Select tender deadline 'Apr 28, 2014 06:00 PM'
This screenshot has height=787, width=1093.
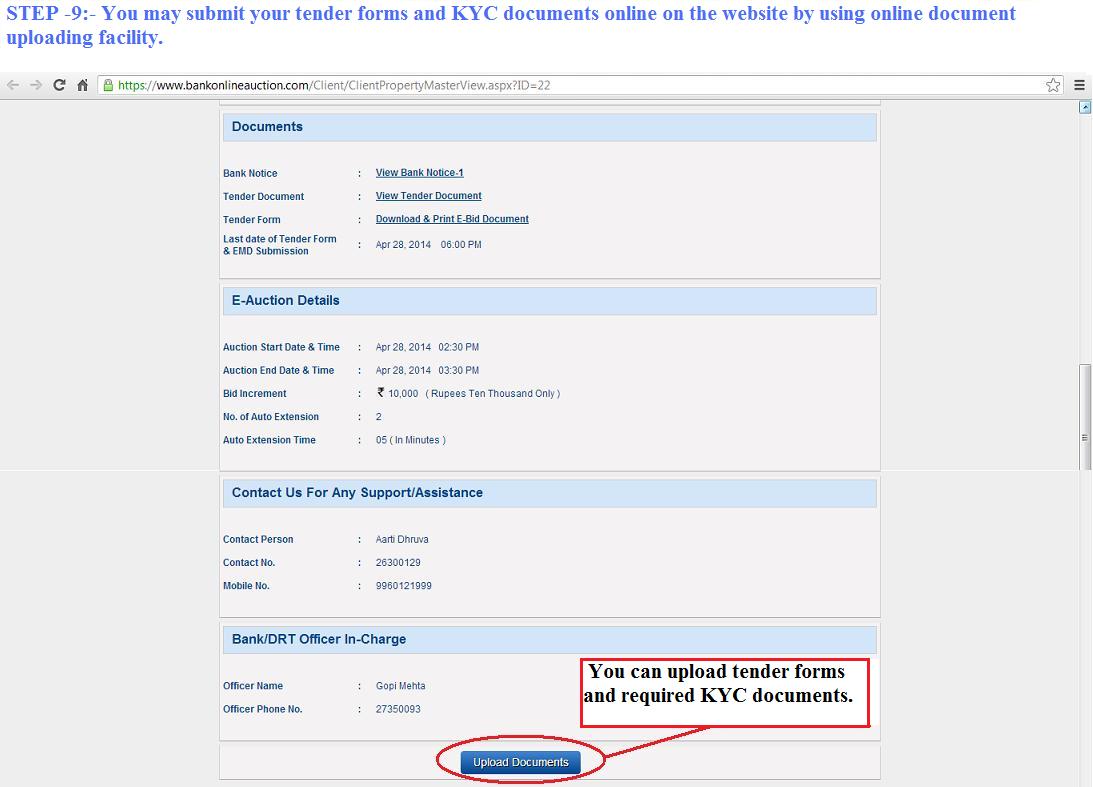[429, 245]
